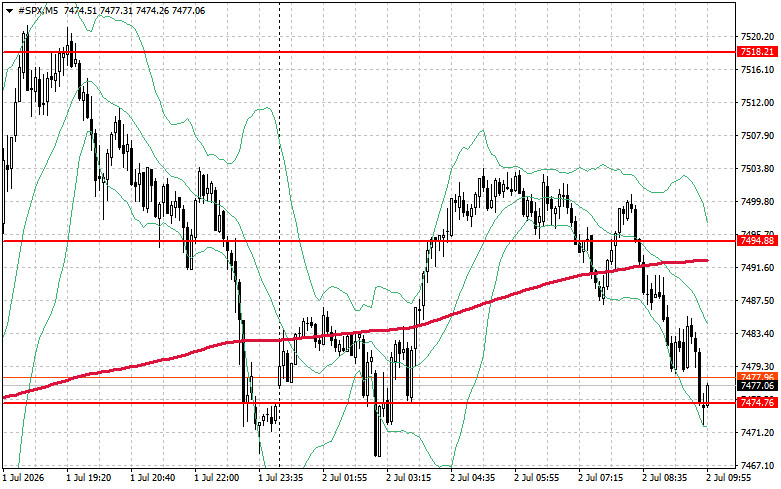Click the thin orange horizontal line at 7477.96

(369, 377)
